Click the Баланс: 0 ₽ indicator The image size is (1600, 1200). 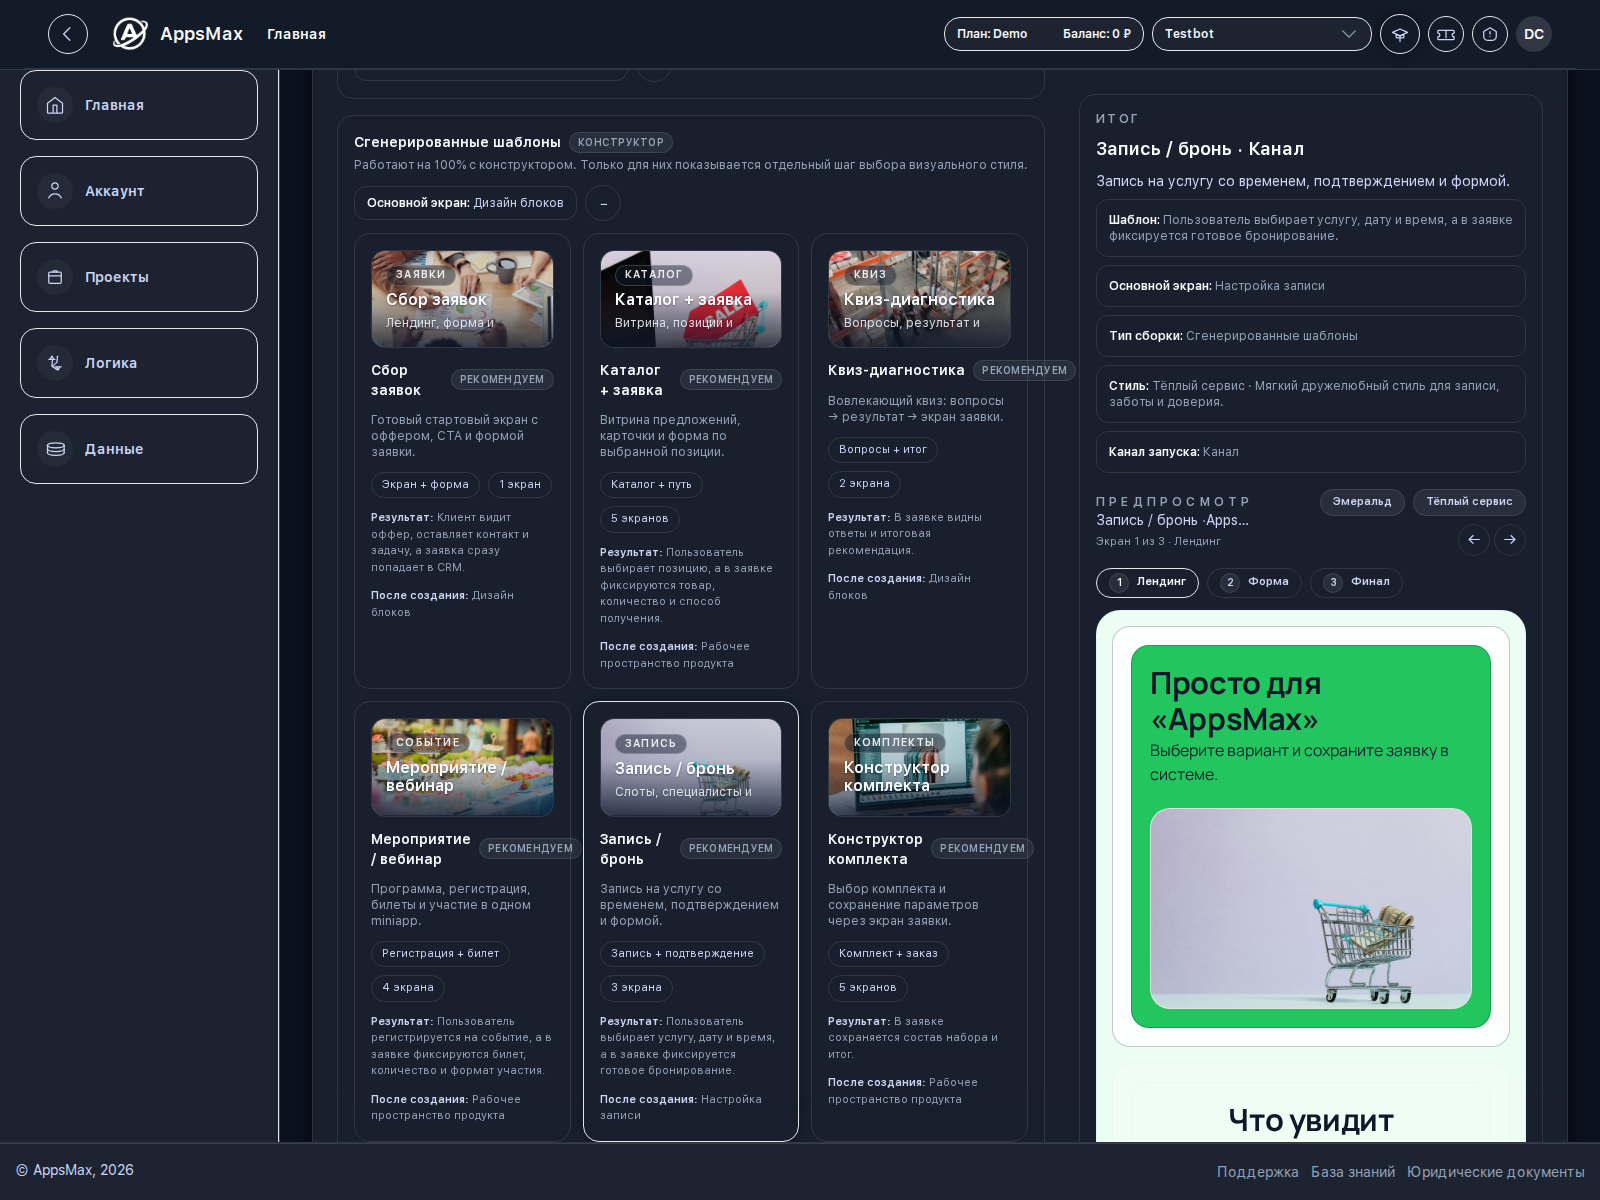1097,34
